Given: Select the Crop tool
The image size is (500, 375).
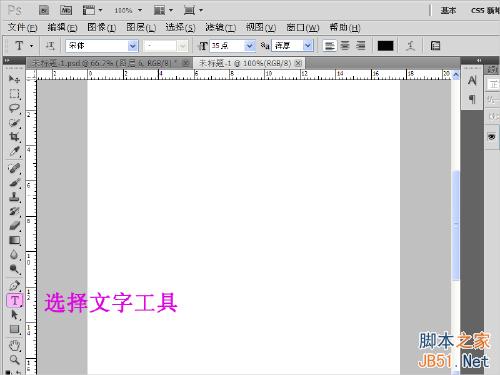Looking at the screenshot, I should (x=14, y=137).
